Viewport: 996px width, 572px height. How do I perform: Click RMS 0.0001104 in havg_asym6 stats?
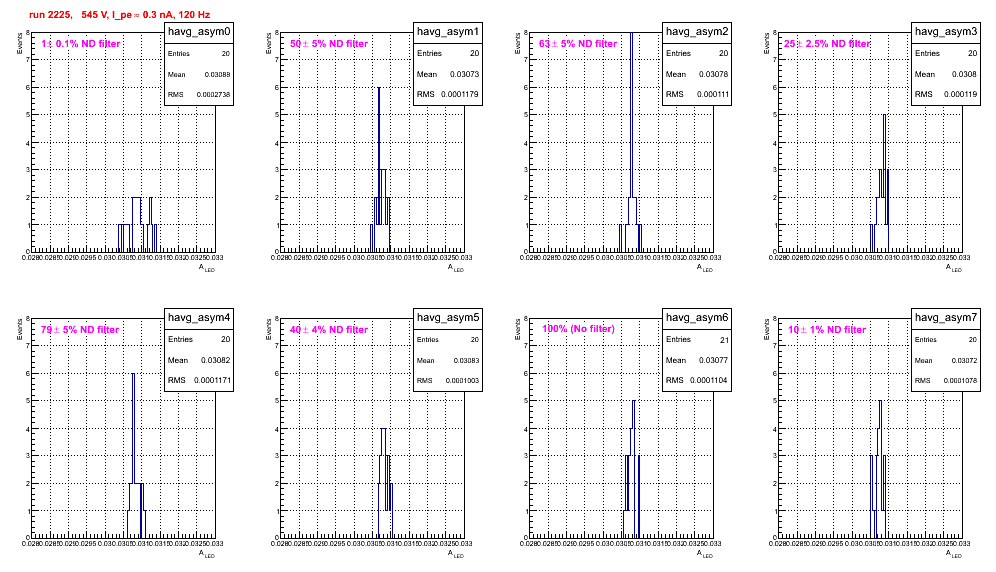tap(697, 381)
